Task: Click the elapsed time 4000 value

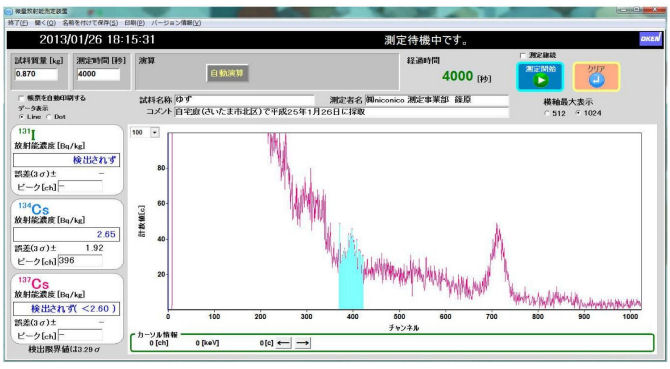Action: click(x=457, y=76)
